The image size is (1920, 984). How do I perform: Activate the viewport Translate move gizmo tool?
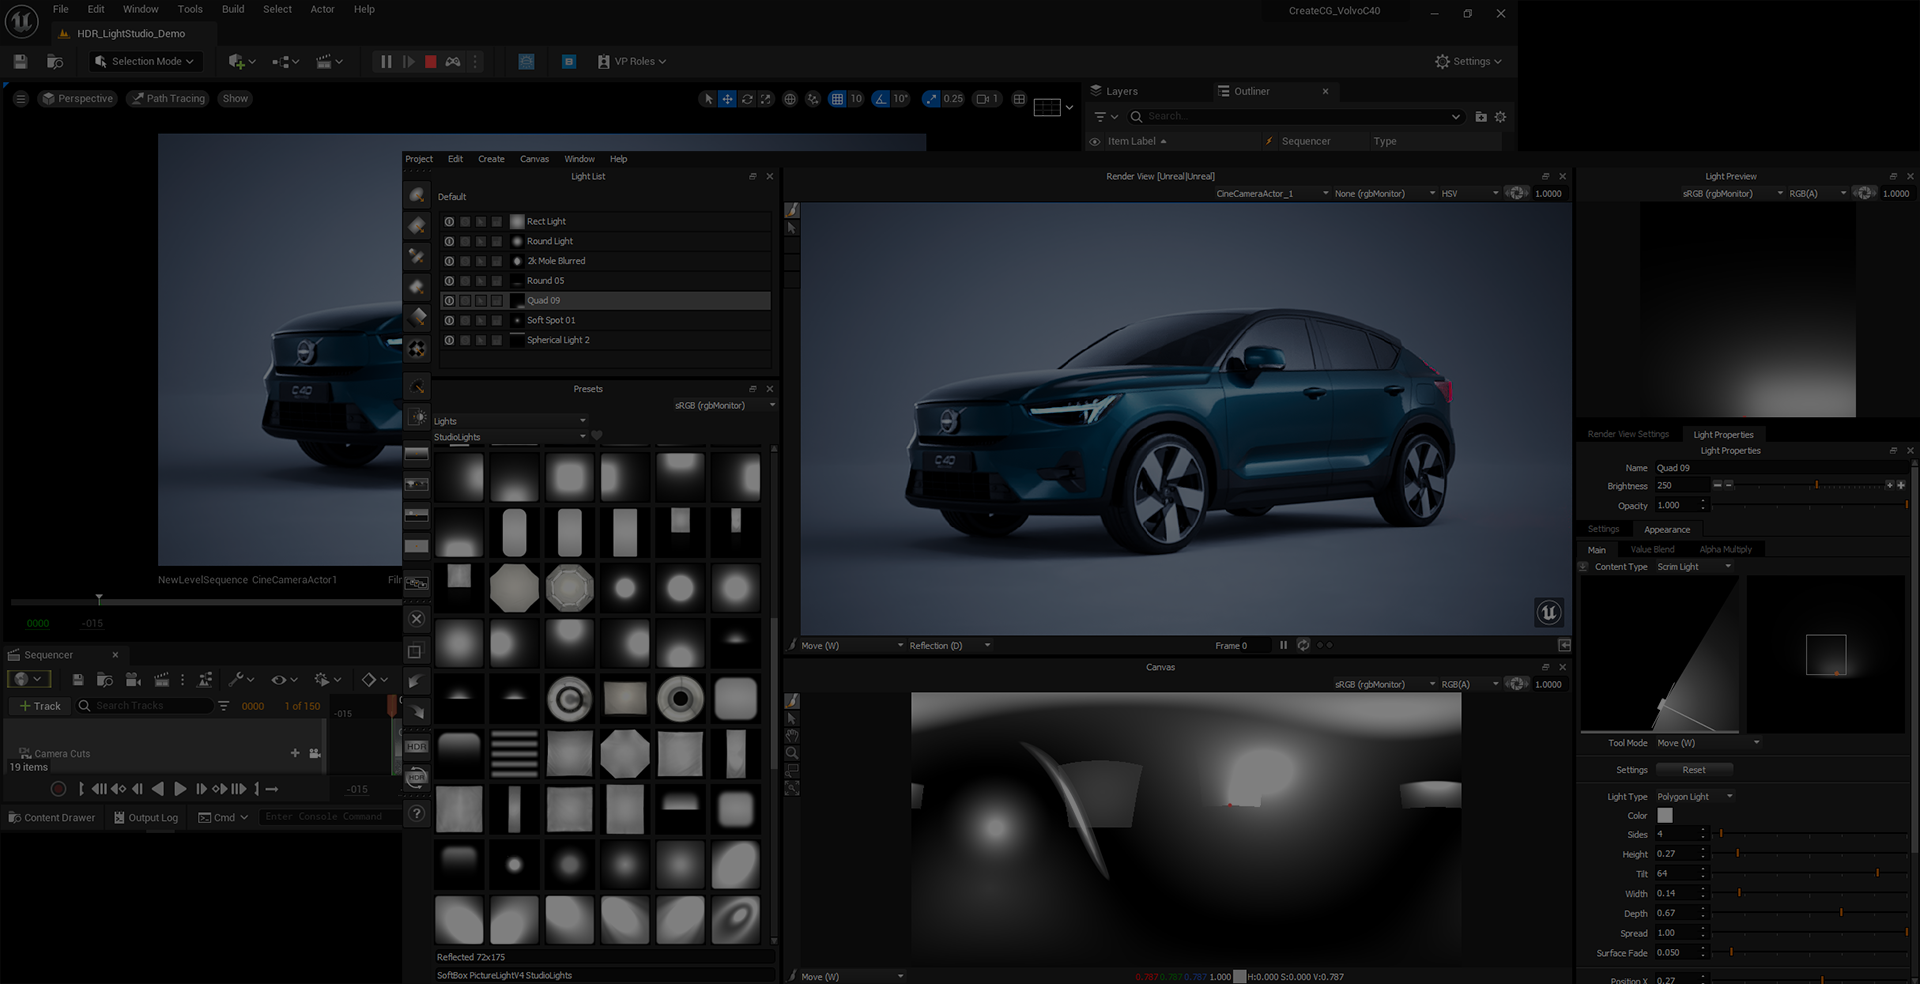tap(727, 99)
